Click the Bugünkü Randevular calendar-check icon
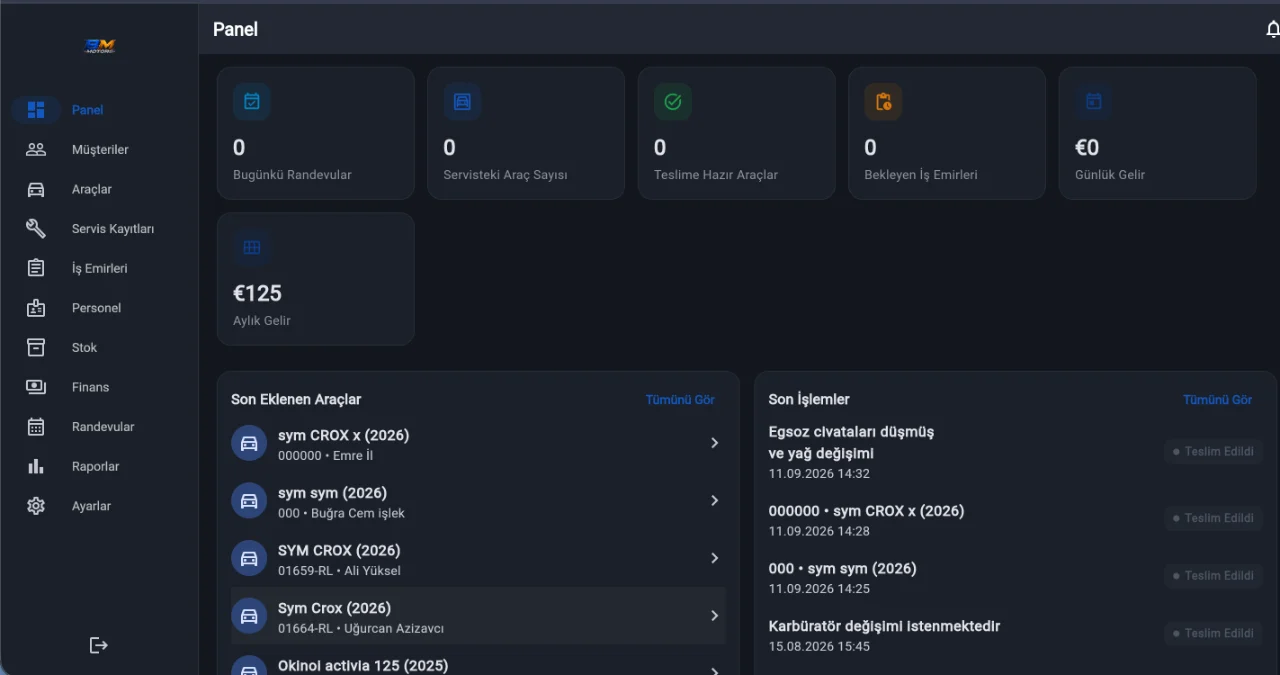This screenshot has width=1280, height=675. 252,102
